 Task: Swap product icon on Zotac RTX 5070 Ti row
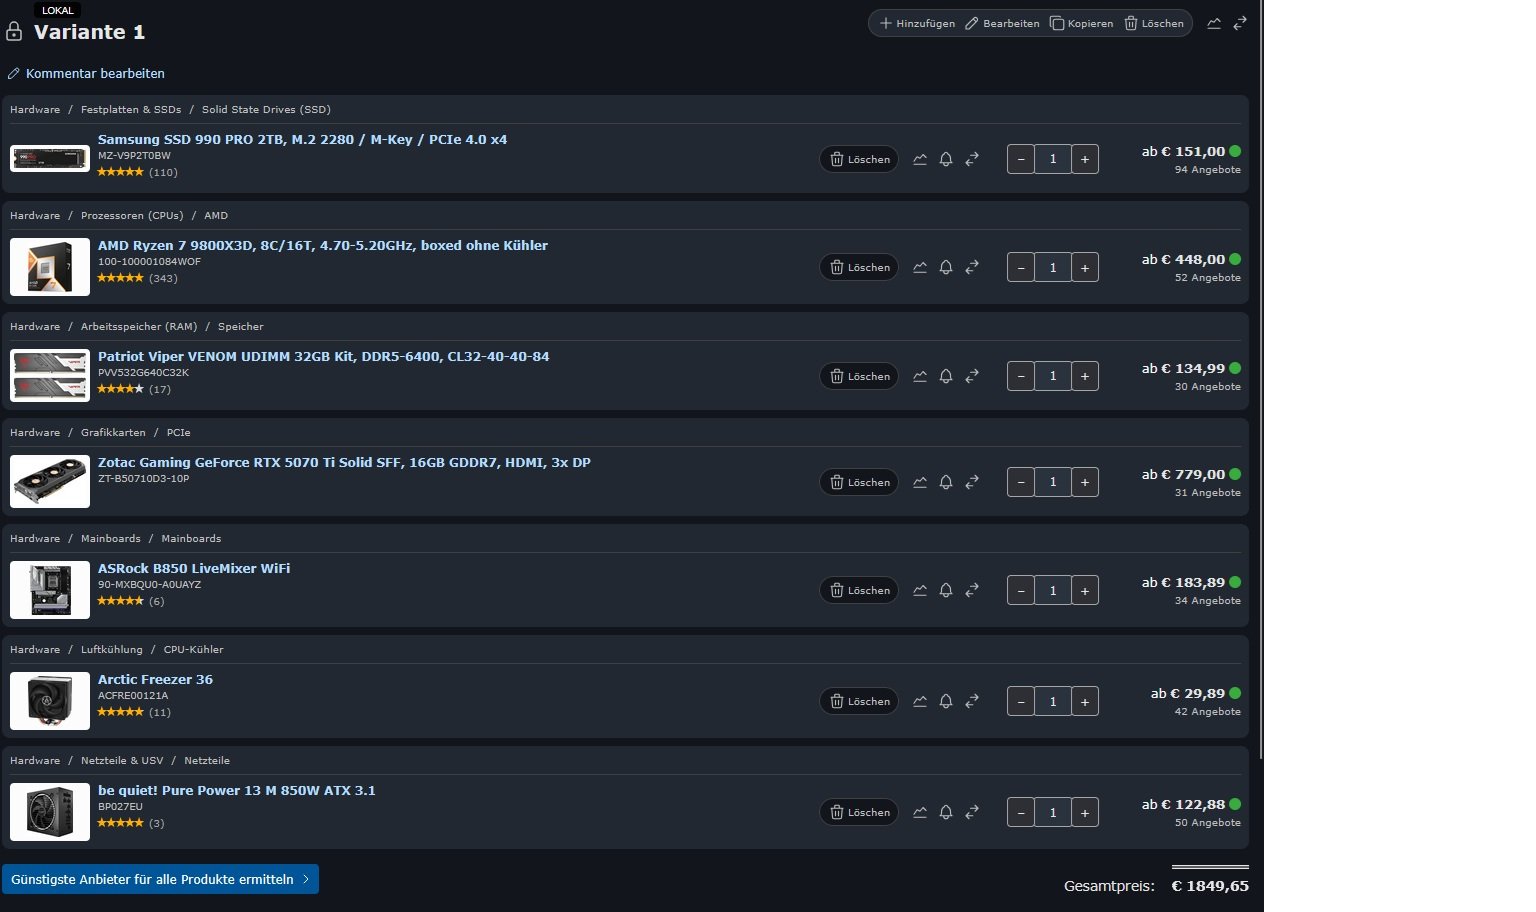pyautogui.click(x=972, y=482)
